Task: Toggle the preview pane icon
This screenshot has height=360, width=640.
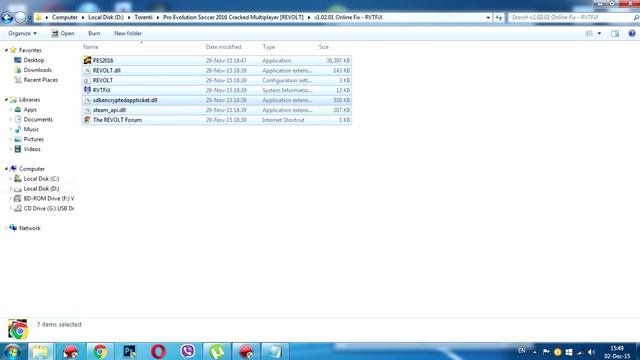Action: click(x=615, y=33)
